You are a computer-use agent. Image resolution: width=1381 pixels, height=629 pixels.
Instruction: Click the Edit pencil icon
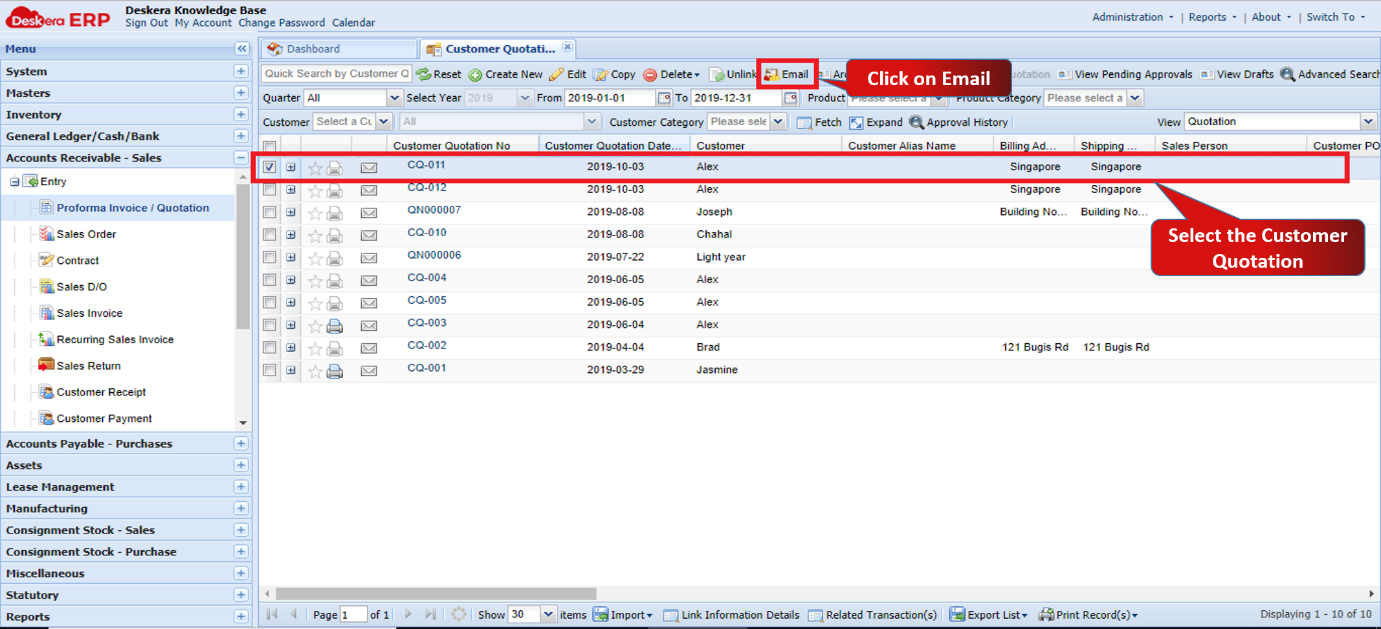coord(557,74)
